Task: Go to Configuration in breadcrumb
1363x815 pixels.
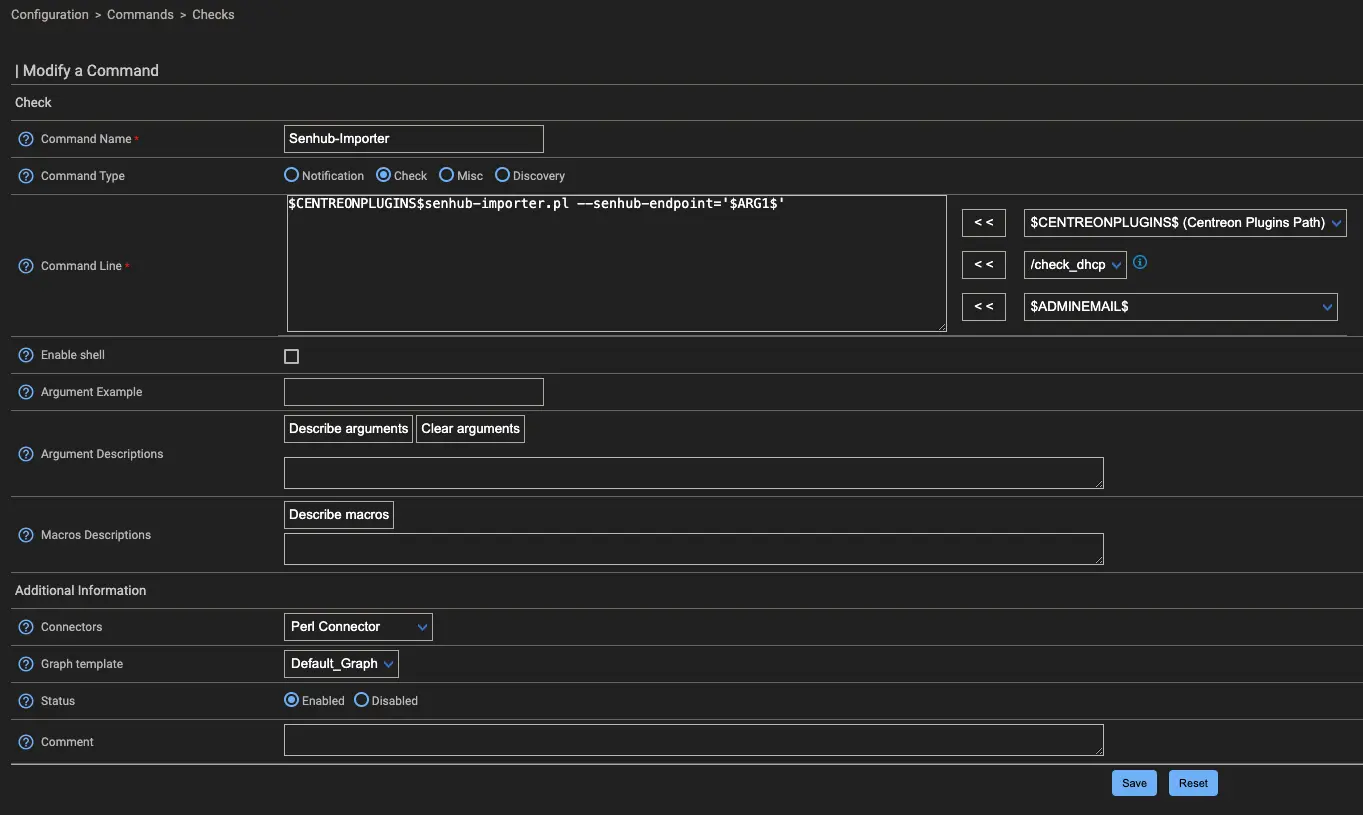Action: pyautogui.click(x=50, y=15)
